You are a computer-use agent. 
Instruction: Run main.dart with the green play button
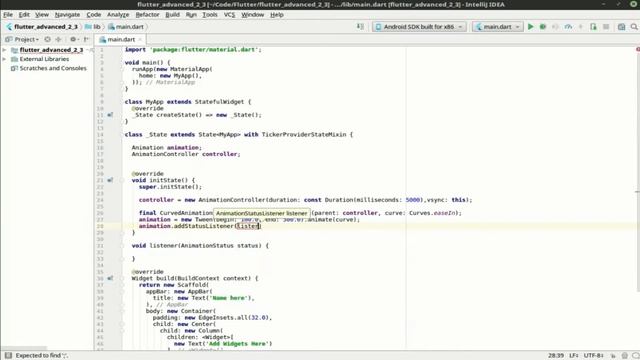point(530,27)
